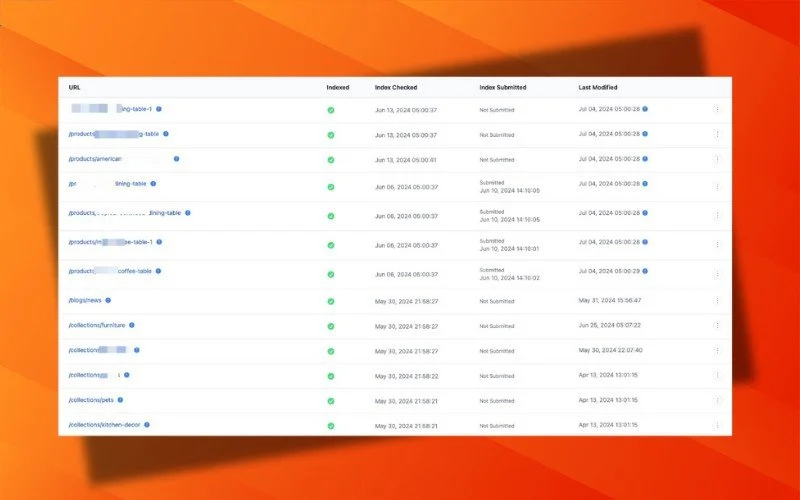Click the info icon beside /collections/furniture

point(132,326)
